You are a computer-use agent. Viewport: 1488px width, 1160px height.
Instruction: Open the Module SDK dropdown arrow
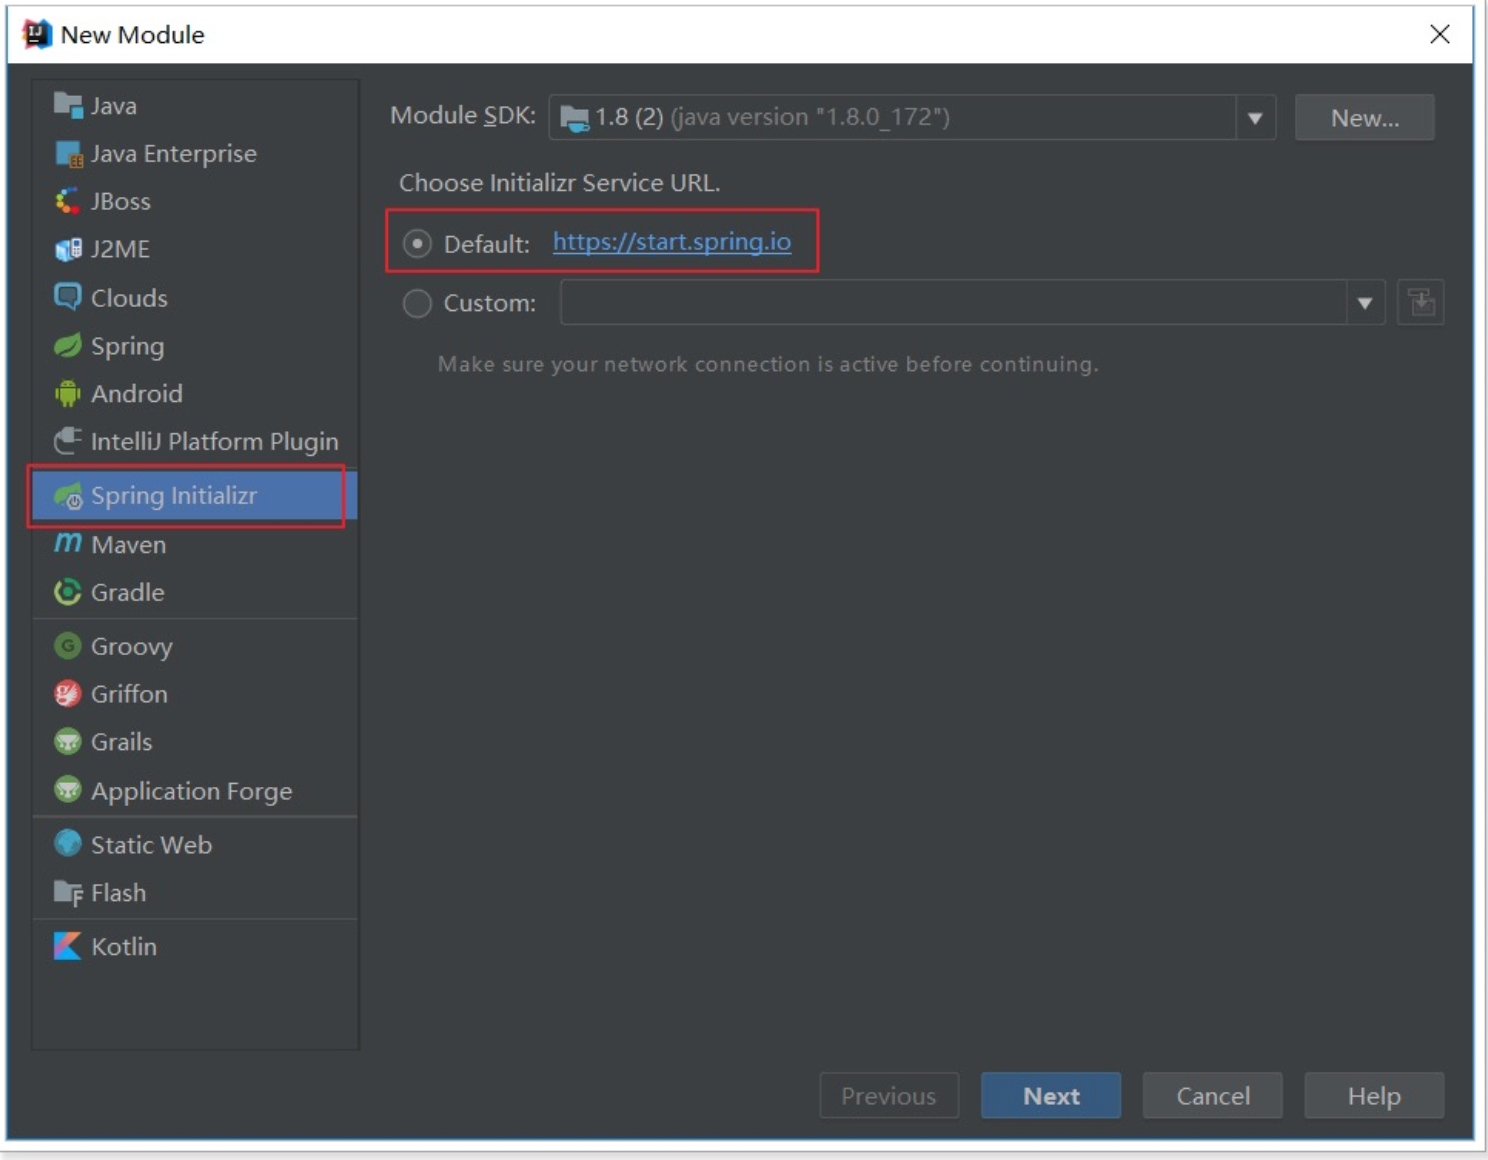[x=1255, y=118]
